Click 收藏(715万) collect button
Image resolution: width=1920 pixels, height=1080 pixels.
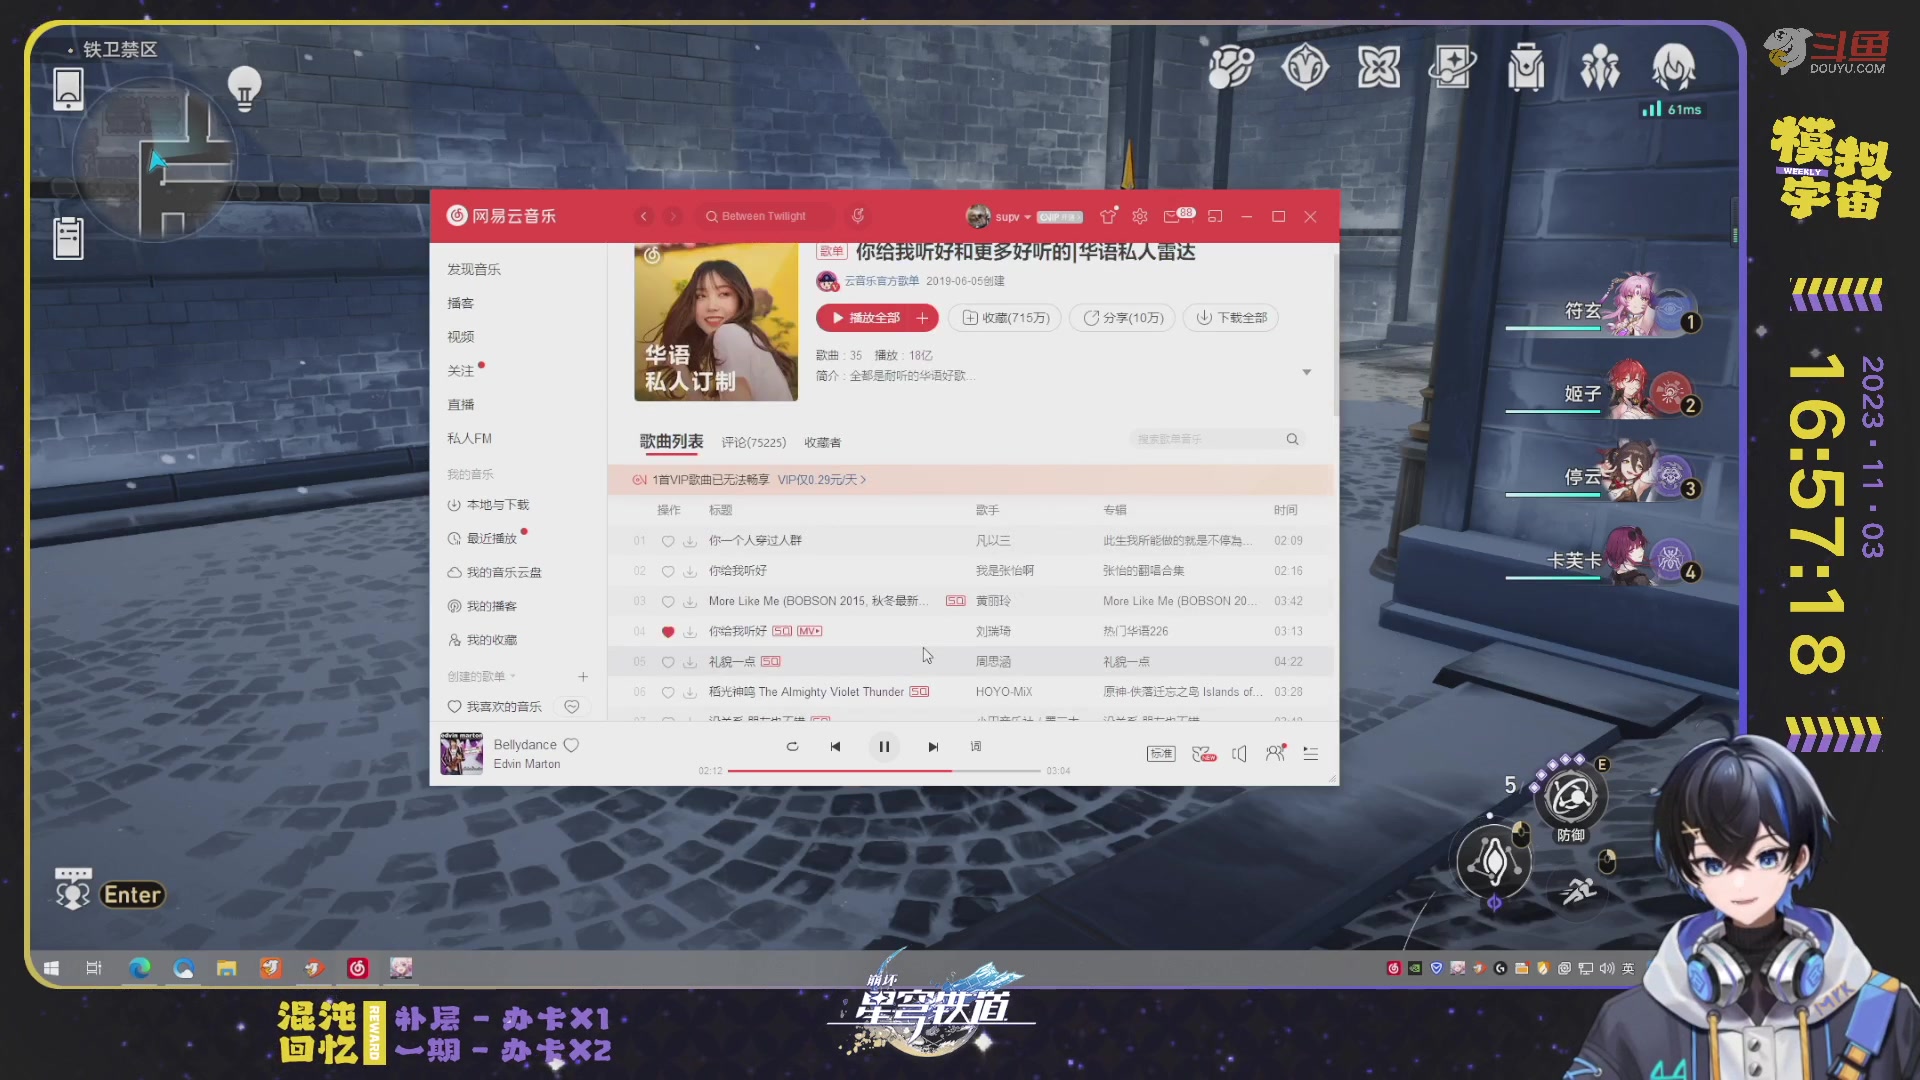click(x=1005, y=318)
